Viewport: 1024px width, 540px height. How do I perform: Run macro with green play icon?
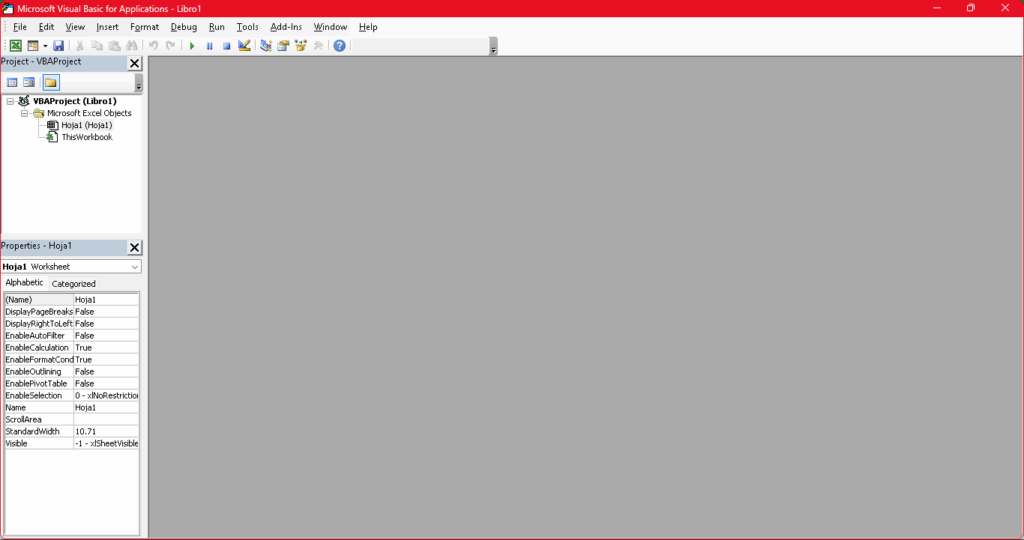[192, 46]
